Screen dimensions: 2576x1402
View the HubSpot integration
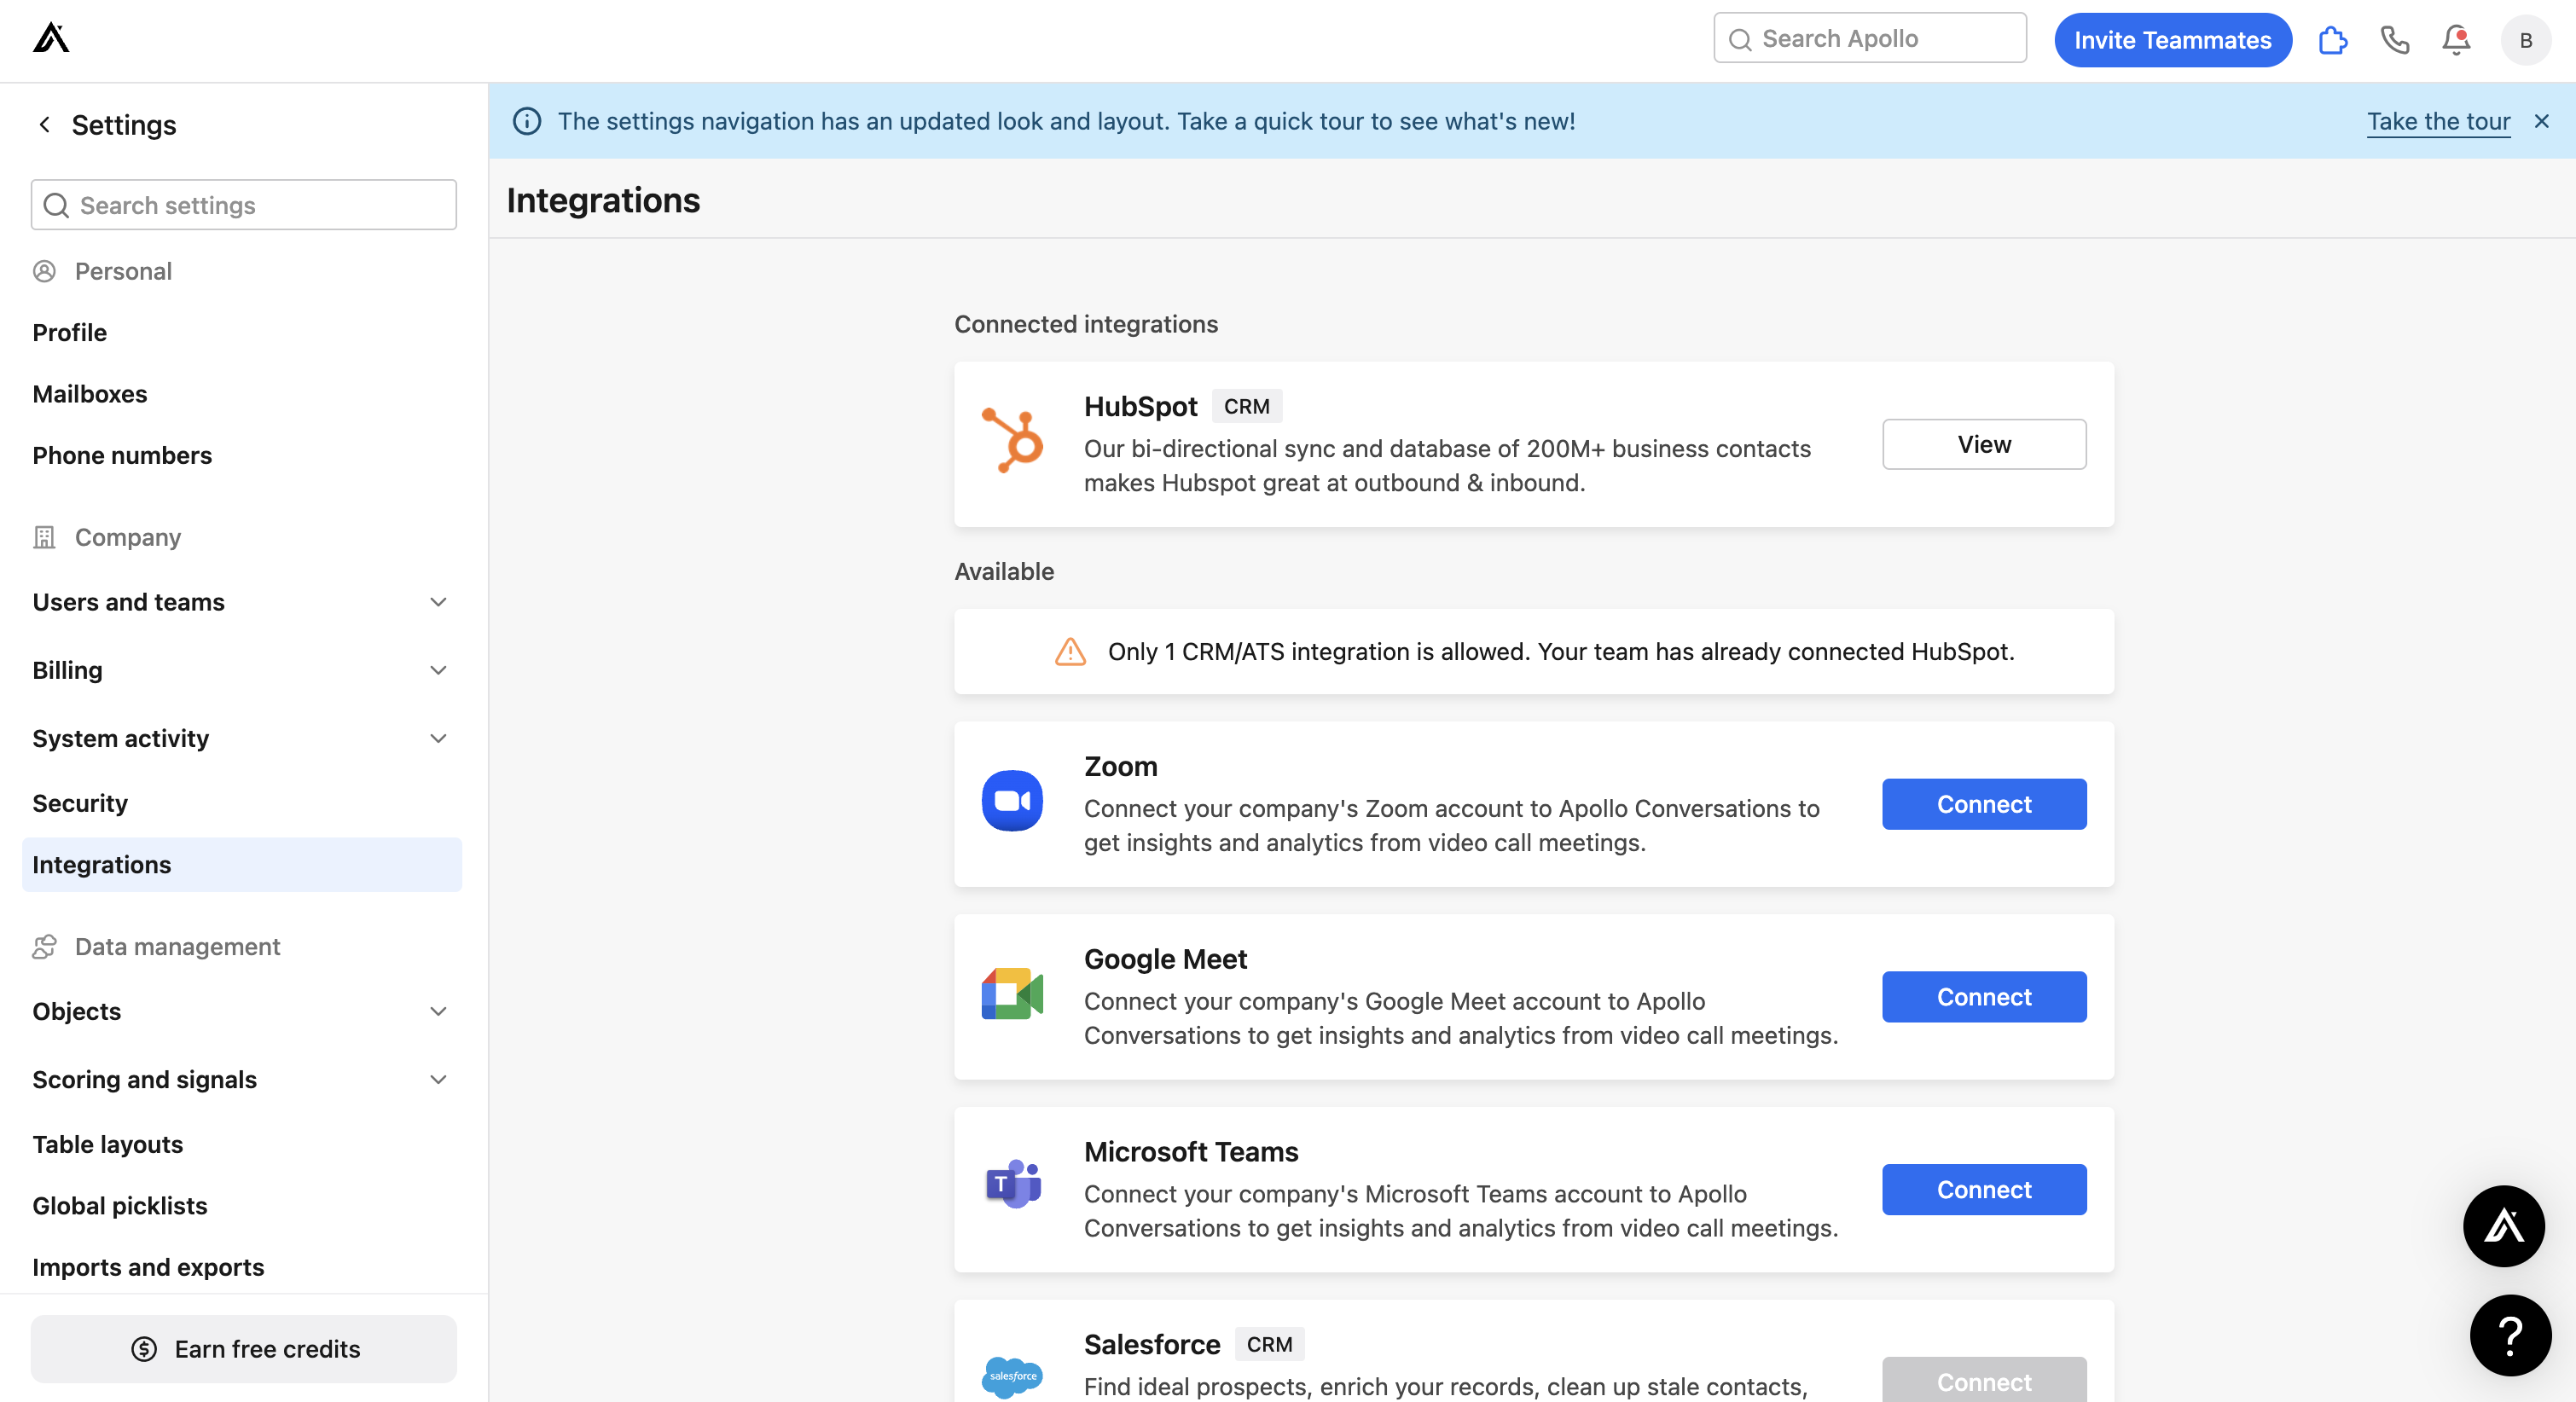(x=1983, y=444)
